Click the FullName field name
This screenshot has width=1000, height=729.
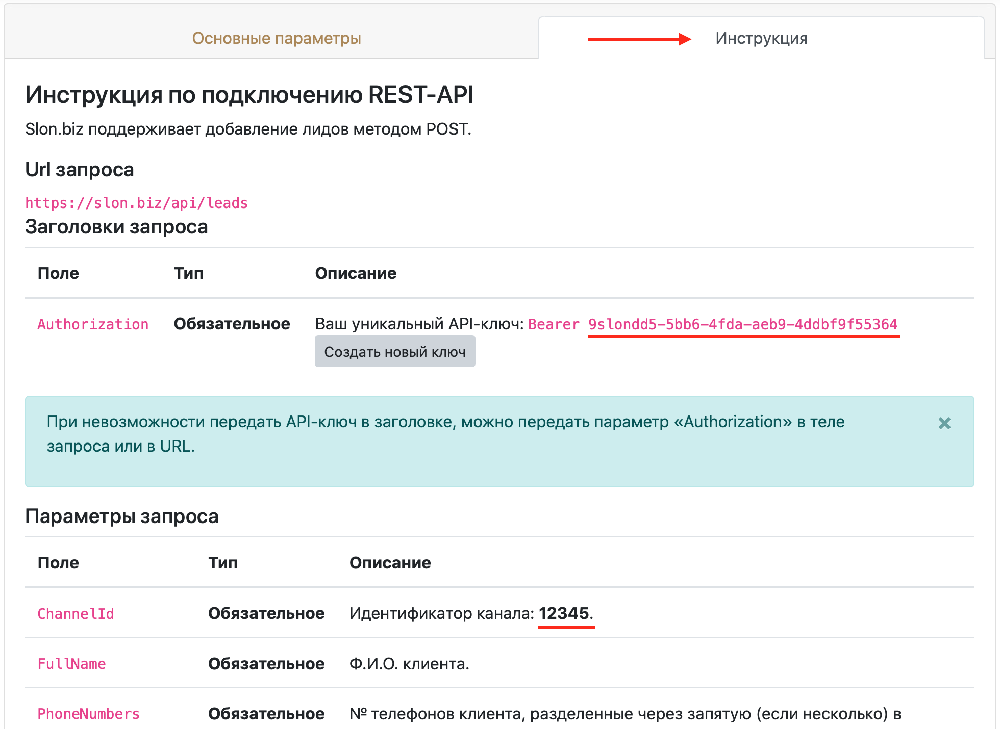71,664
